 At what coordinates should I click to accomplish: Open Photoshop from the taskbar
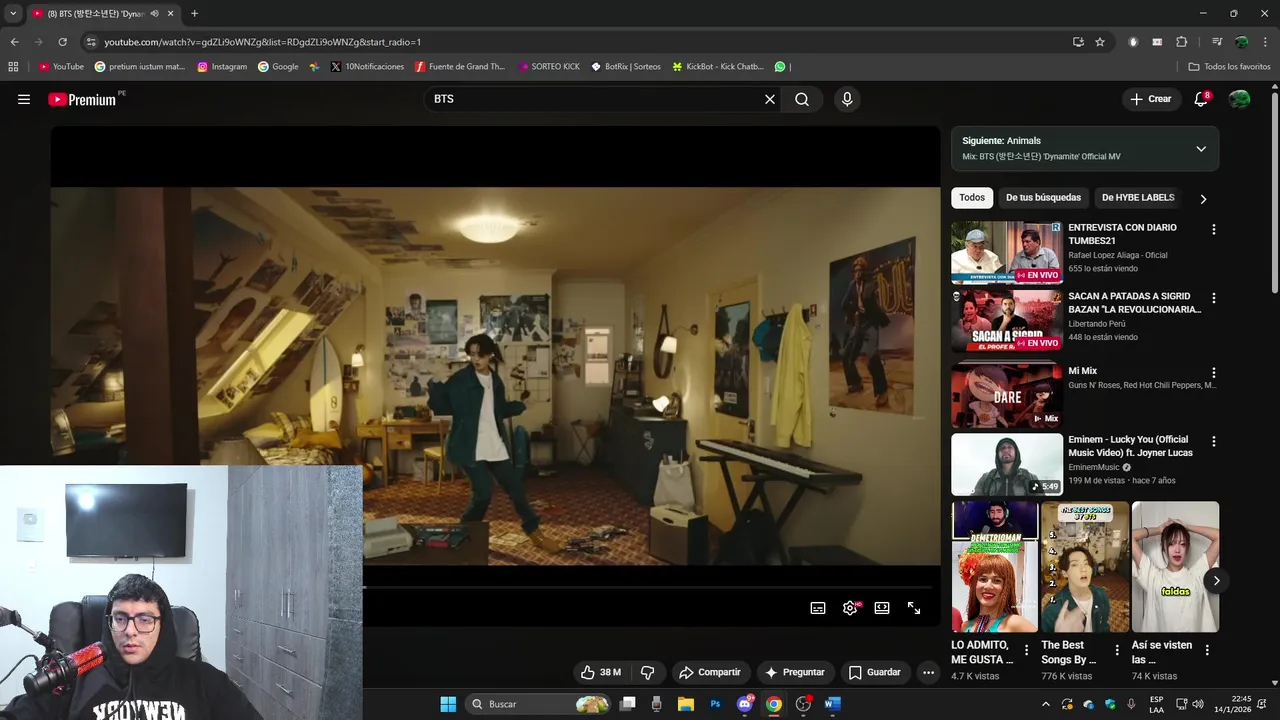715,704
